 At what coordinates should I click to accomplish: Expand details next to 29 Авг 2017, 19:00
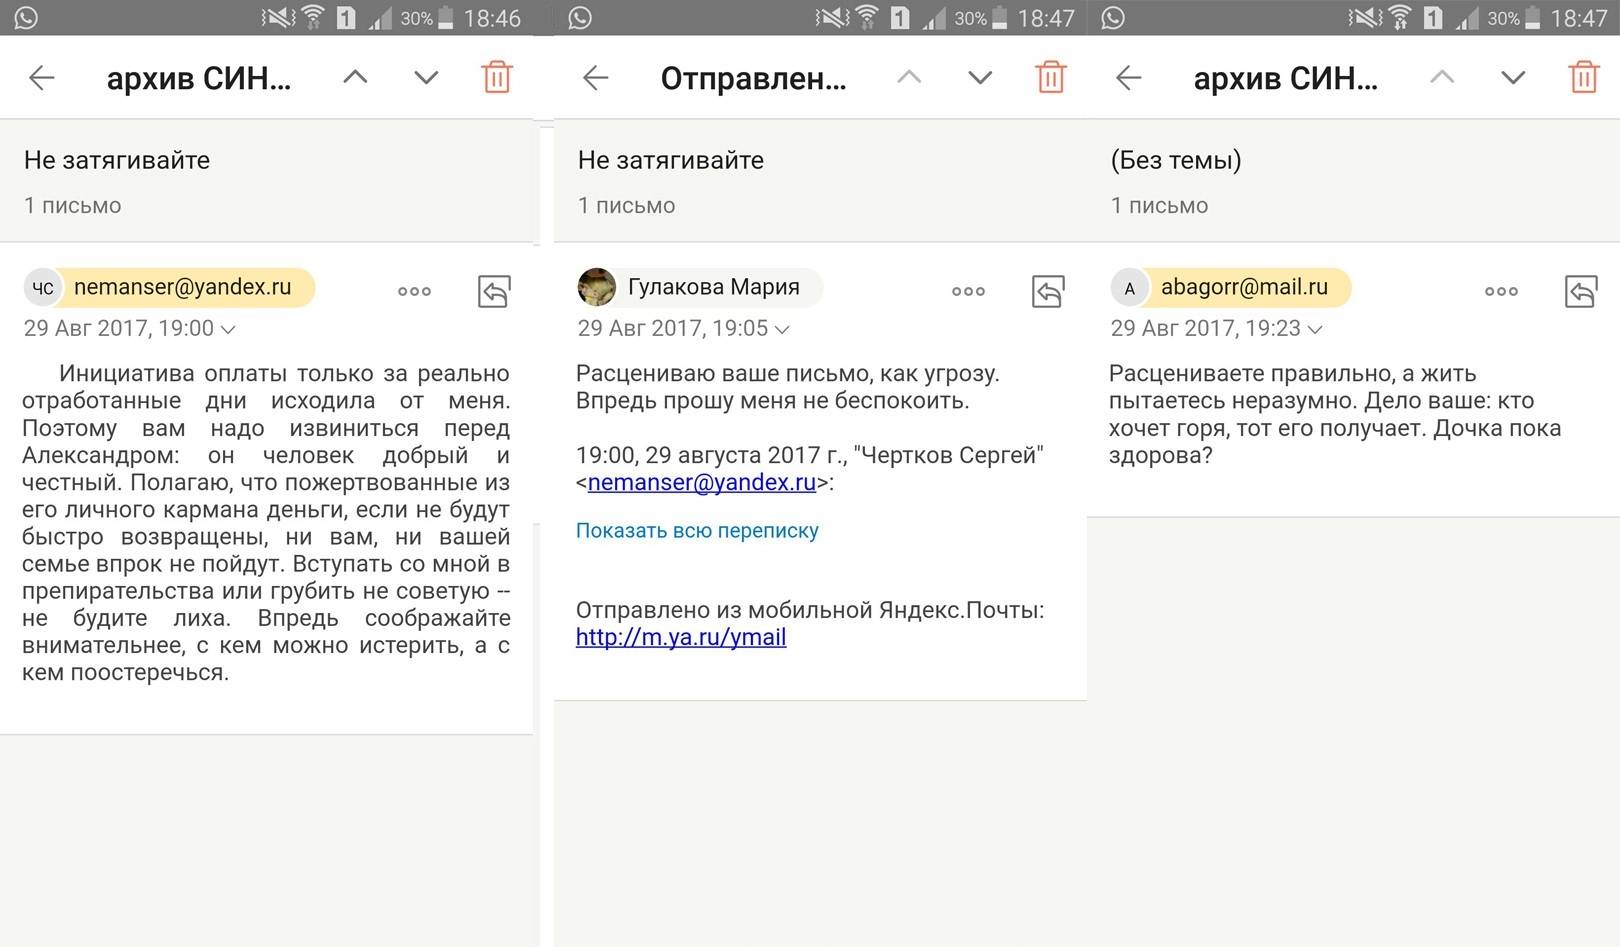click(228, 329)
